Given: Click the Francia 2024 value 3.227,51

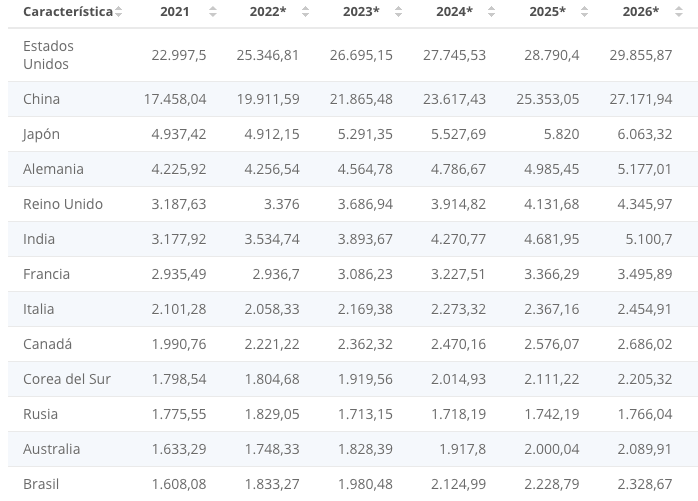Looking at the screenshot, I should (x=458, y=274).
